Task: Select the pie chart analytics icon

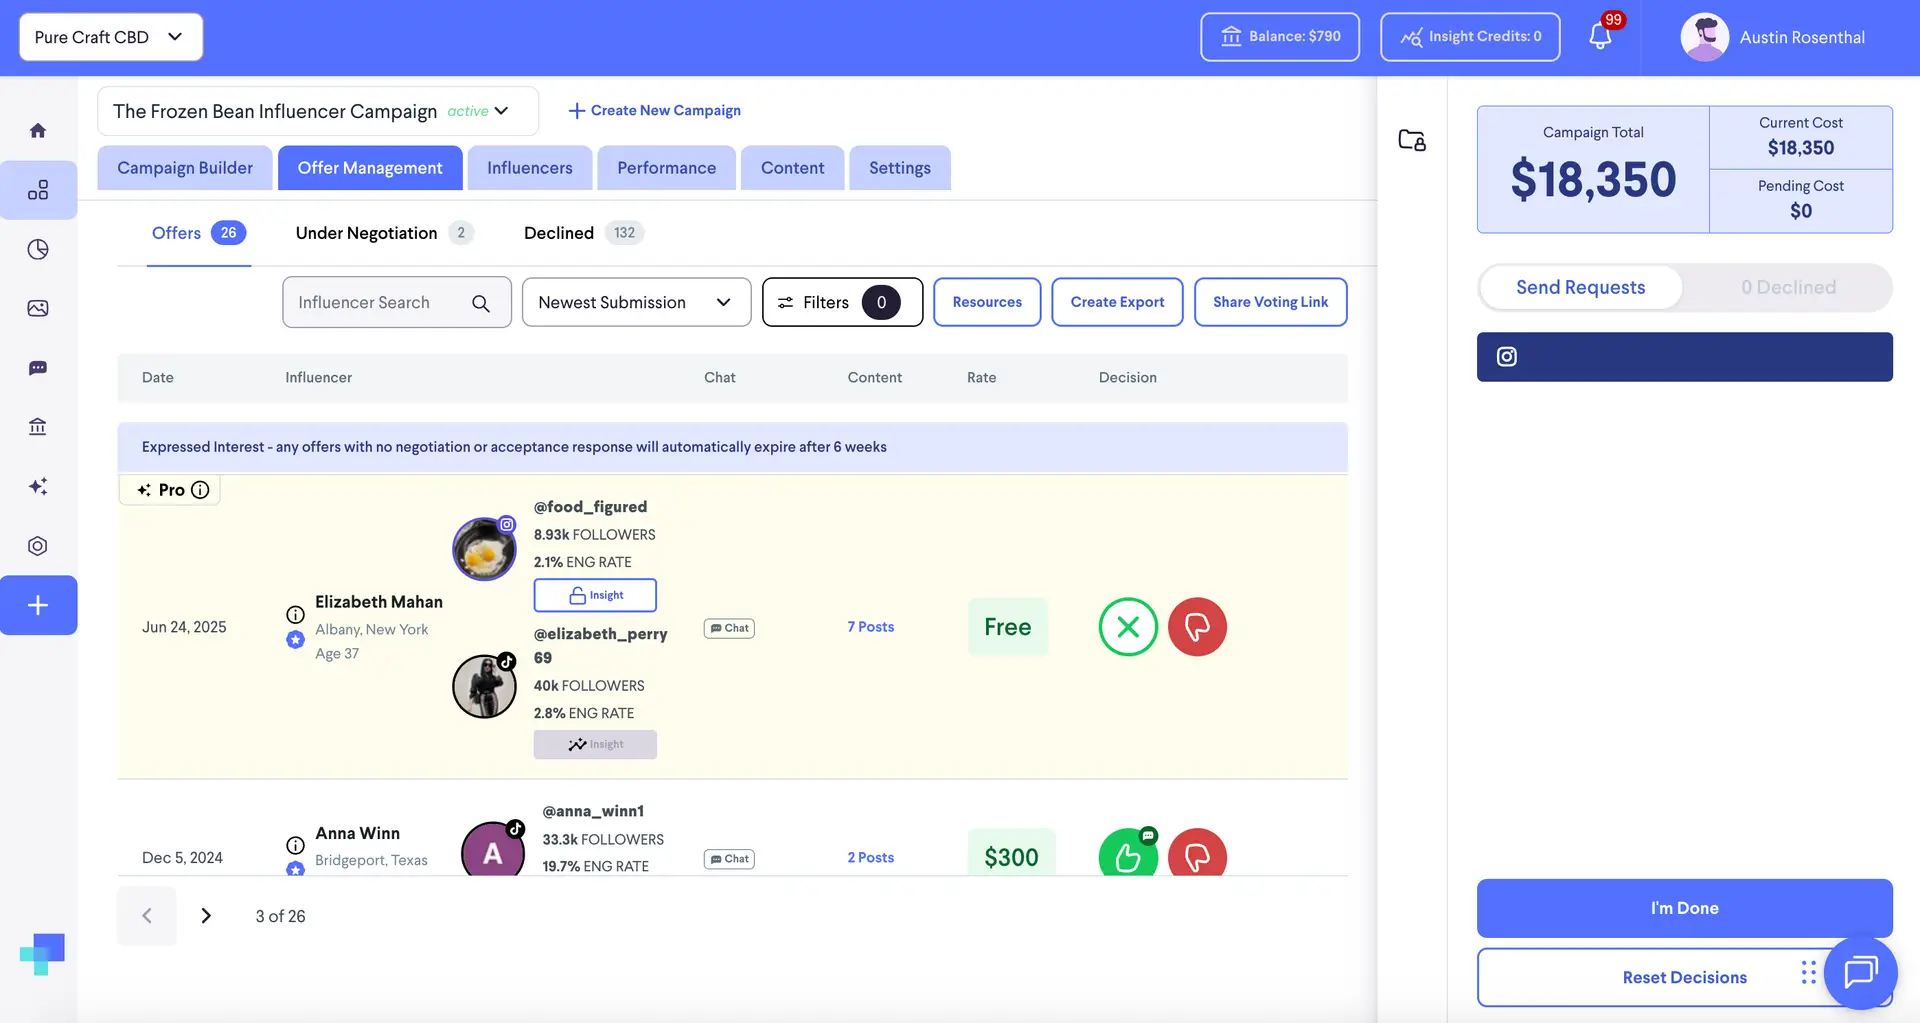Action: tap(38, 249)
